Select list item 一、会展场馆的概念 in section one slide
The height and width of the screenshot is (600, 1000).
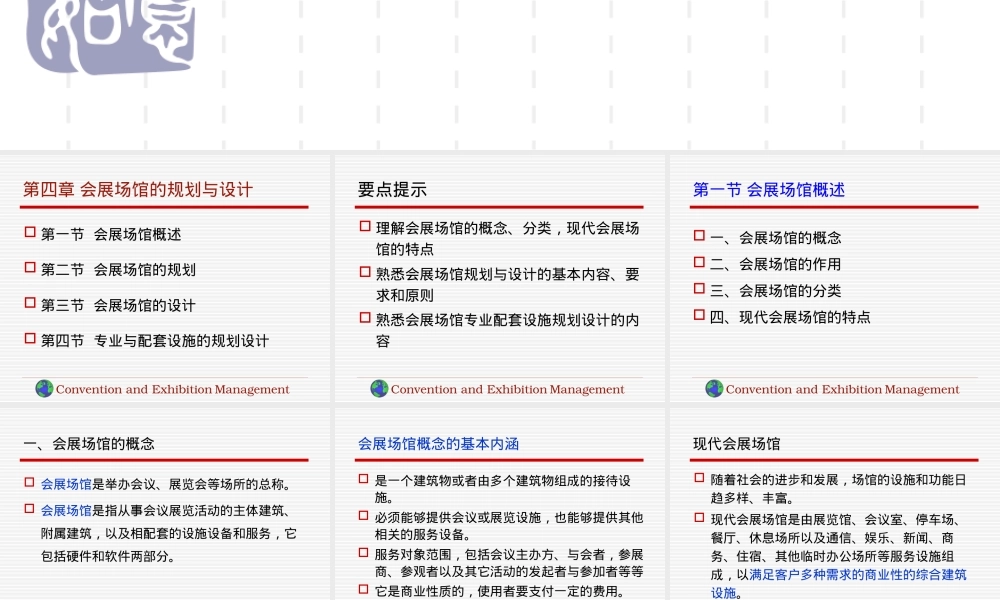click(x=776, y=238)
